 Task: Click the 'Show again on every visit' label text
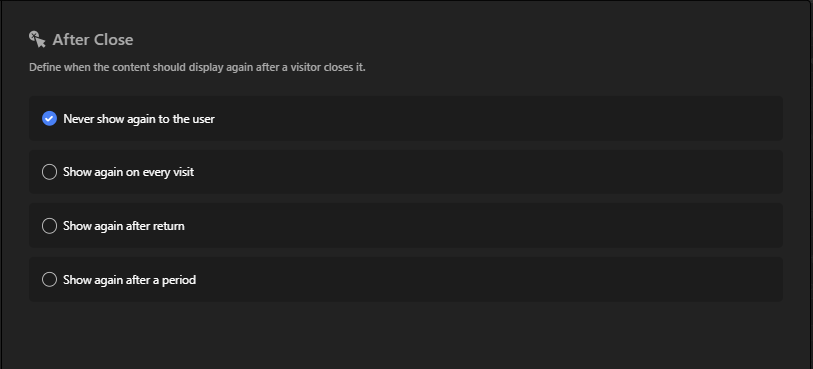(129, 172)
